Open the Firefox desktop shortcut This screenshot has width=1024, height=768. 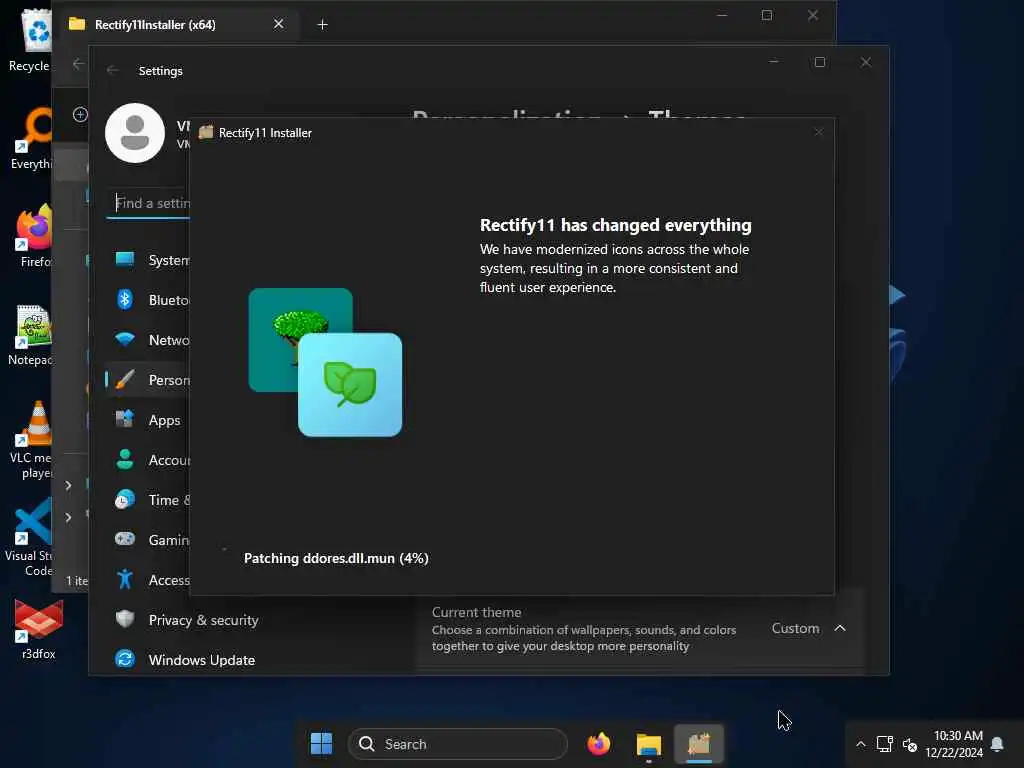34,236
